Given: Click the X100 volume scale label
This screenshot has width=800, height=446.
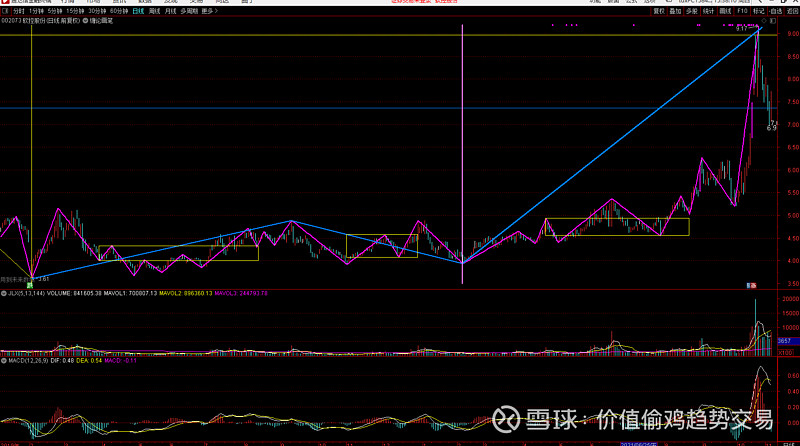Looking at the screenshot, I should point(785,353).
